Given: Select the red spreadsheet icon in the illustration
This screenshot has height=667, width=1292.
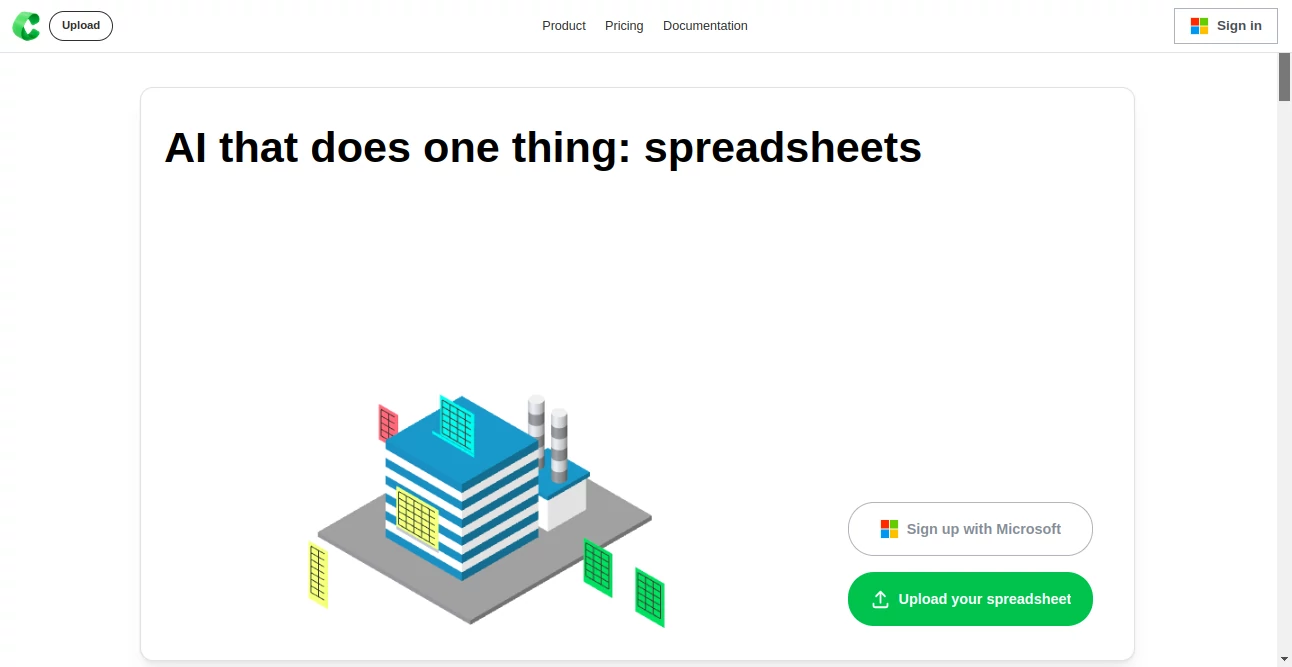Looking at the screenshot, I should pyautogui.click(x=387, y=422).
